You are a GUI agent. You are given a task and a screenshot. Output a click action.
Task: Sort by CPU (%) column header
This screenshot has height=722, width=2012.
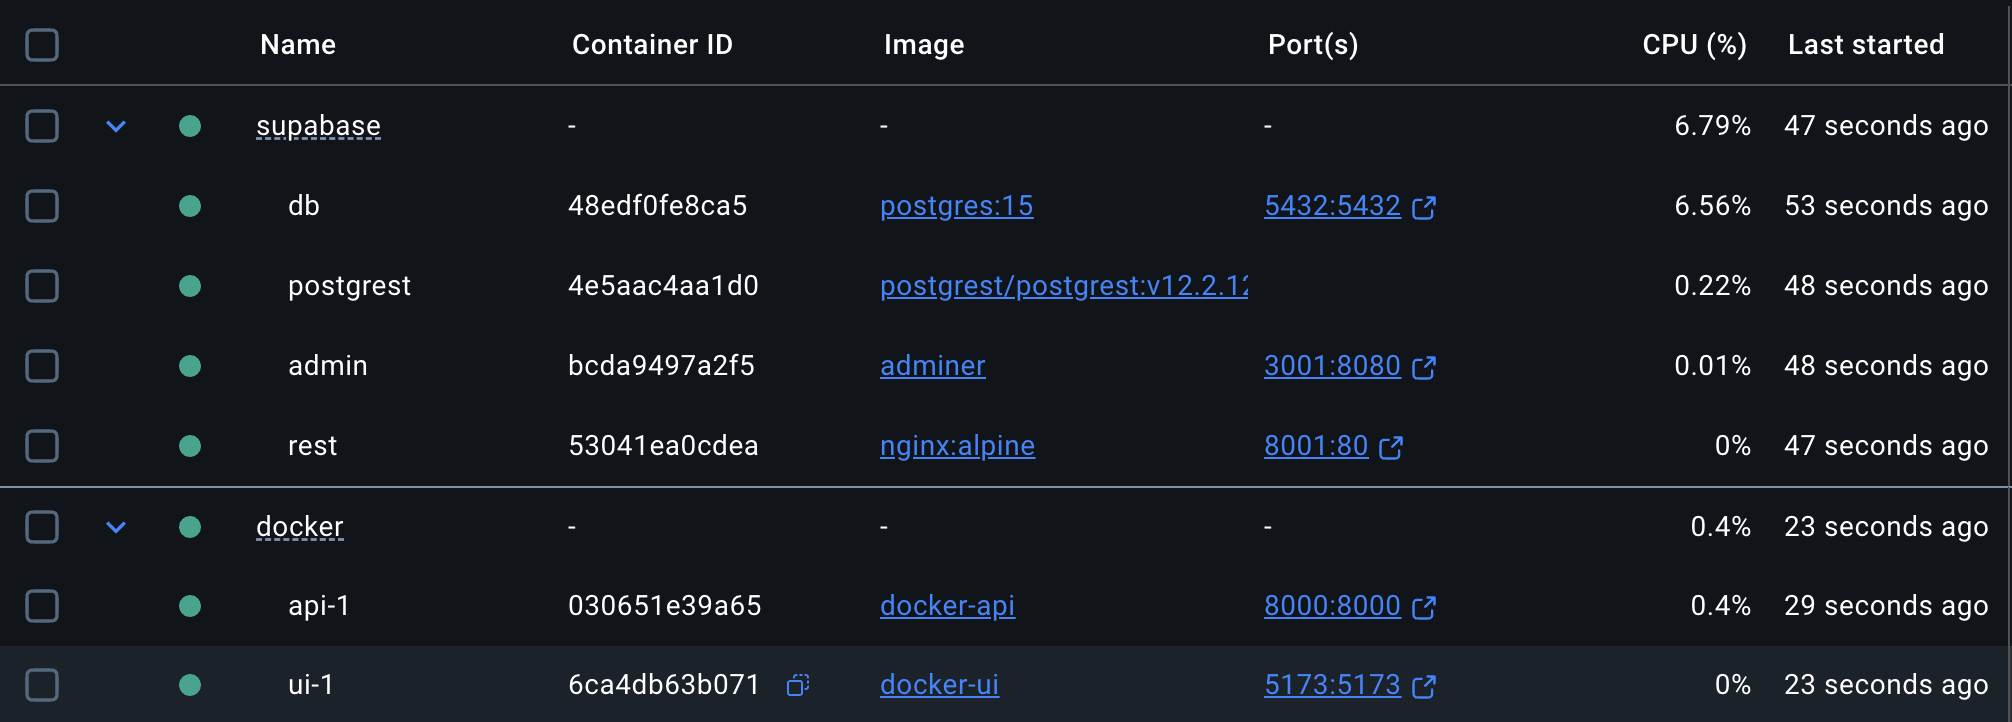coord(1694,45)
